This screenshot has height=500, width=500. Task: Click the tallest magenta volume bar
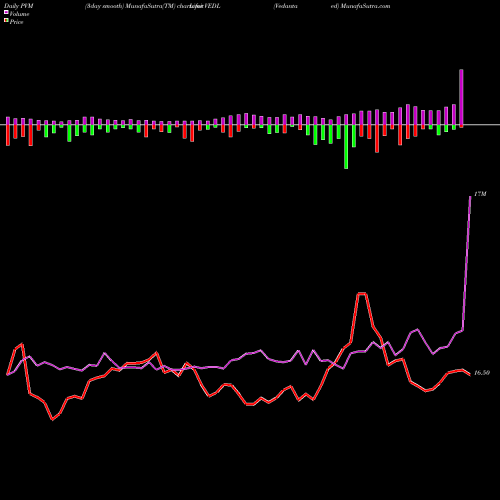[461, 97]
